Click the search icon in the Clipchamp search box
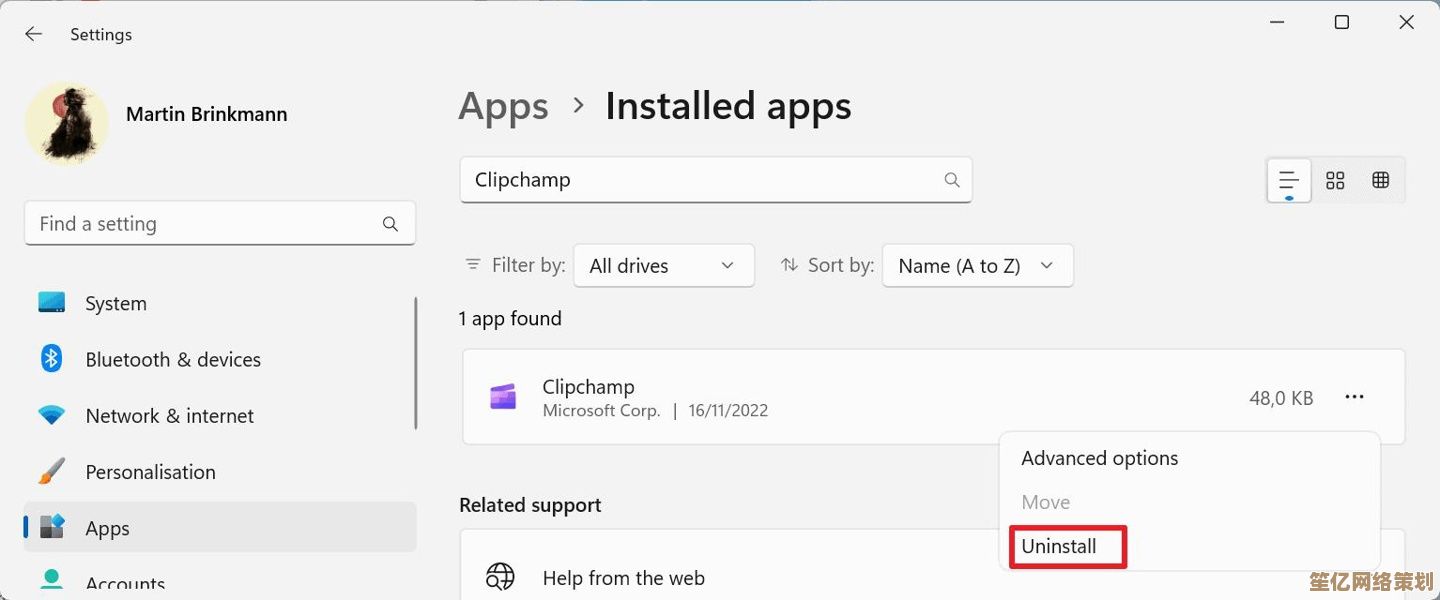 click(x=951, y=180)
